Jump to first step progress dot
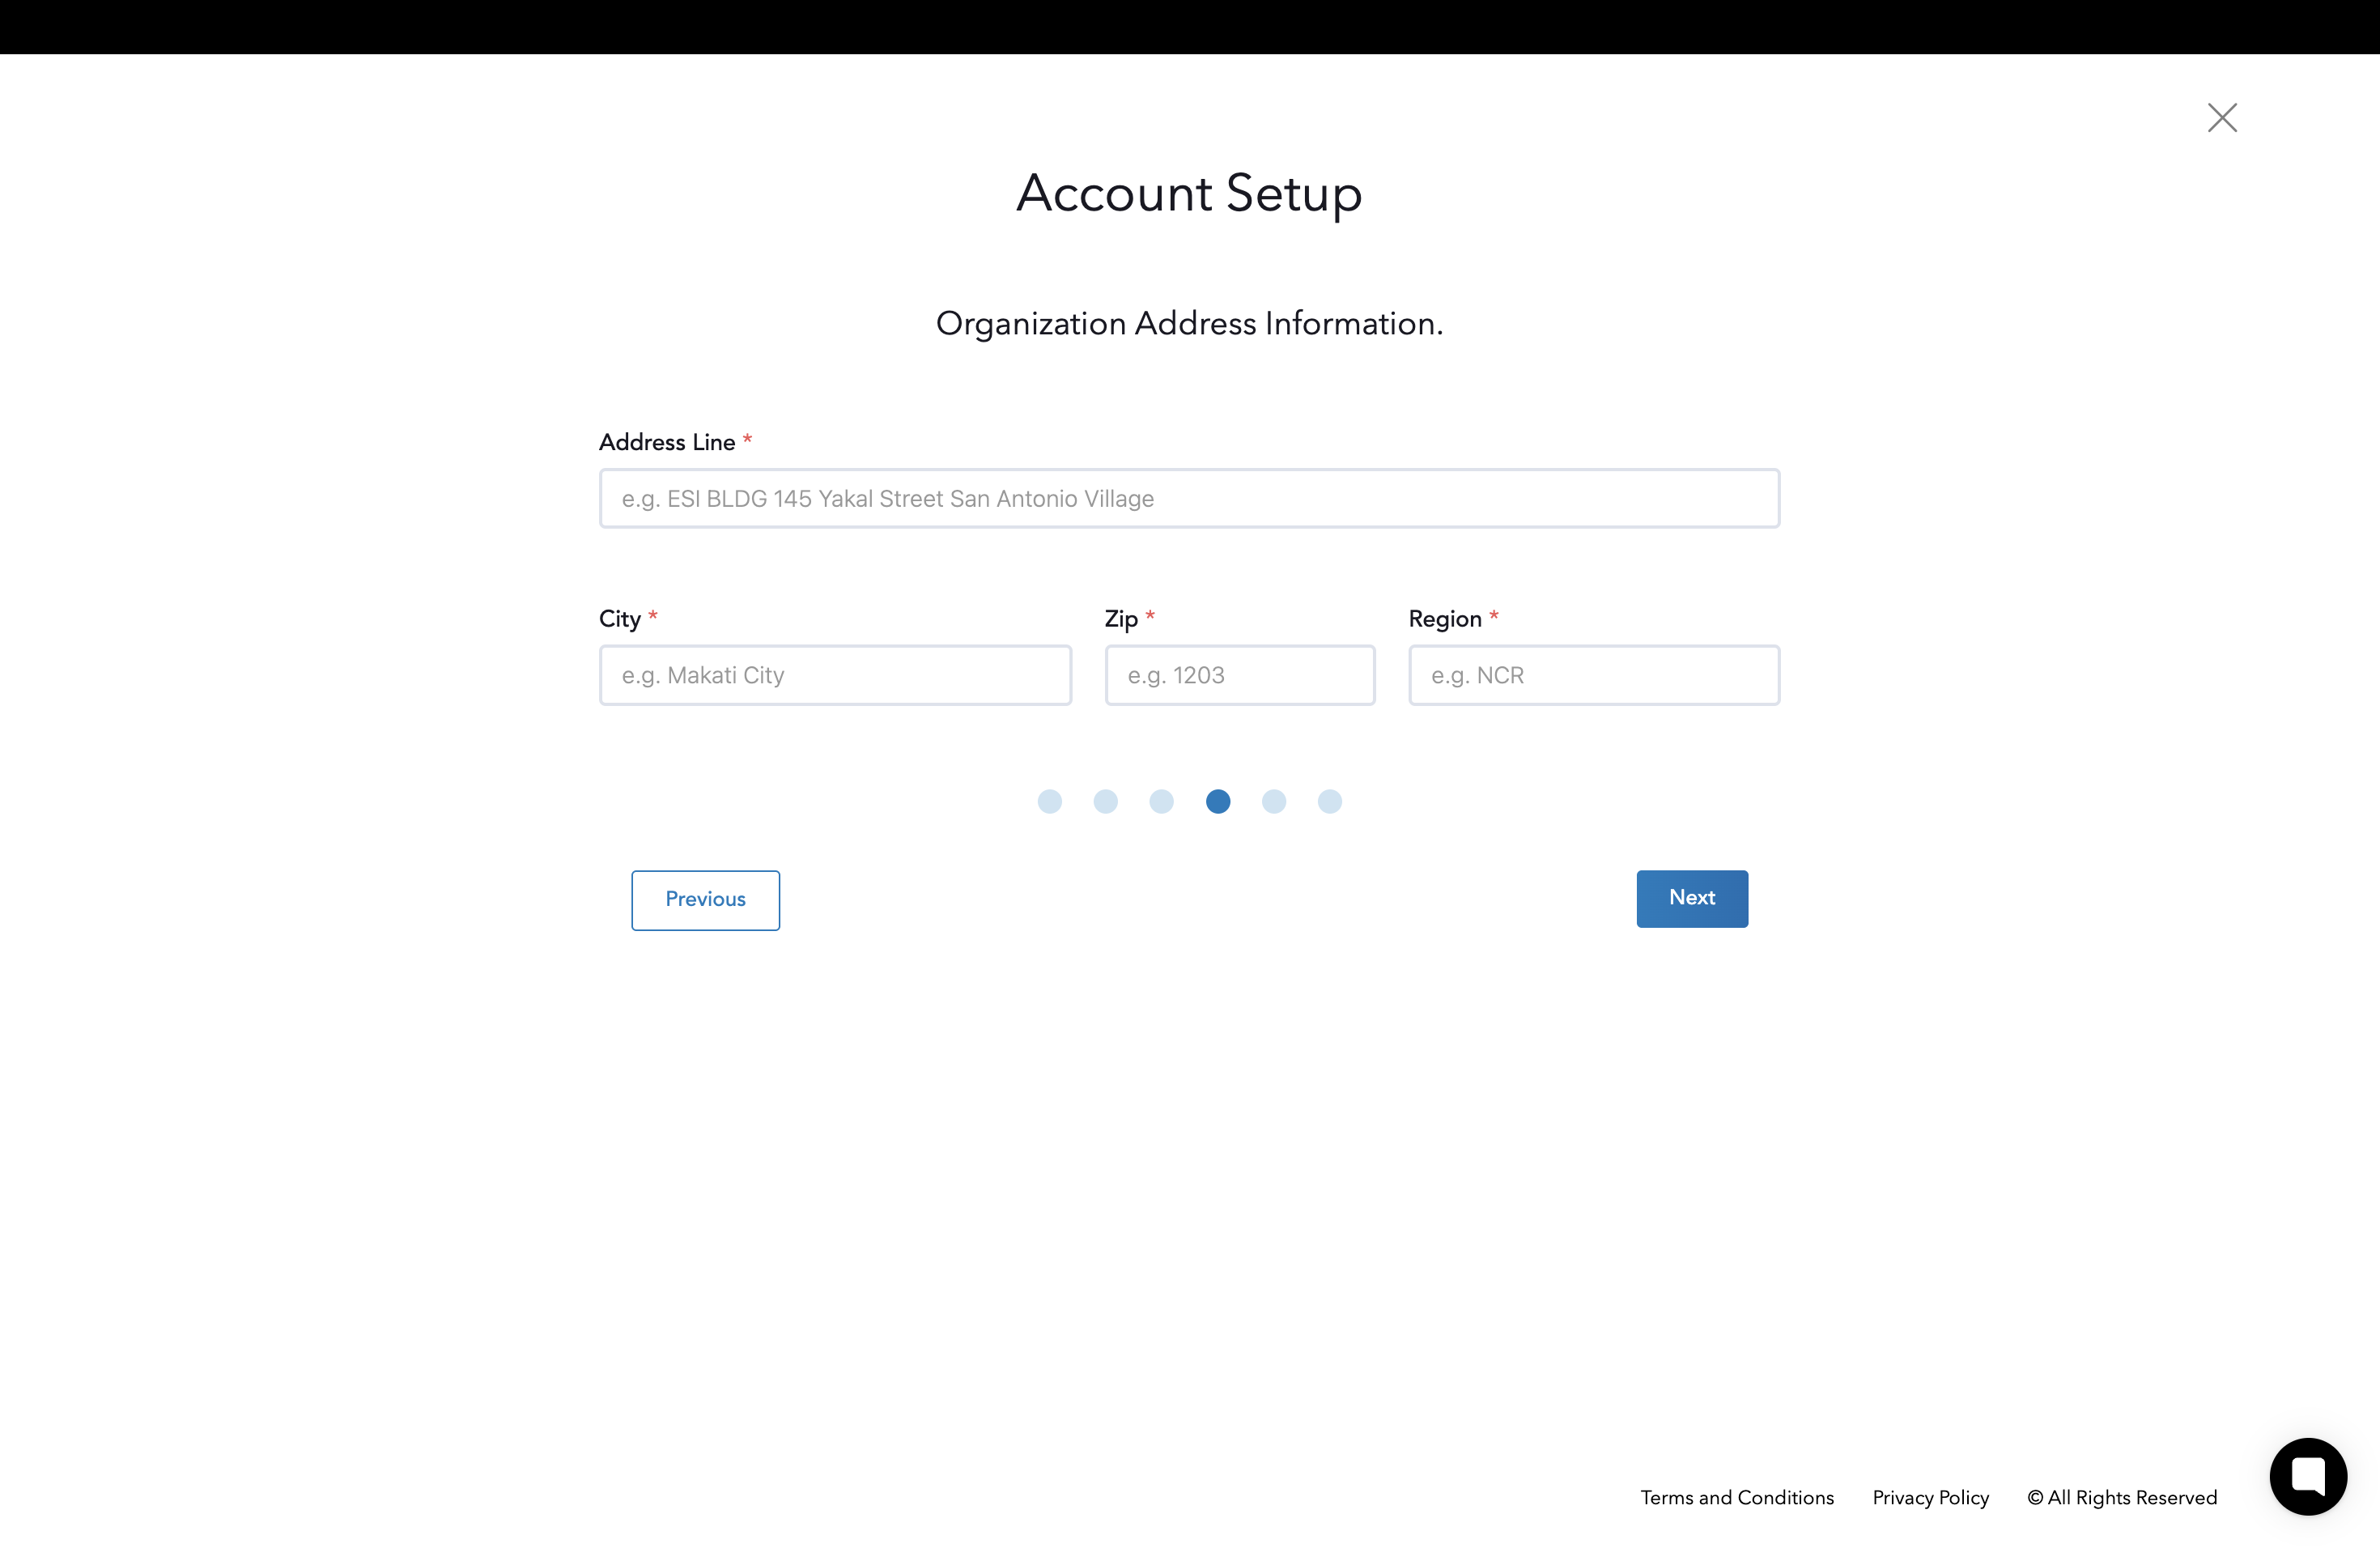Screen dimensions: 2380x1548 tap(1049, 801)
